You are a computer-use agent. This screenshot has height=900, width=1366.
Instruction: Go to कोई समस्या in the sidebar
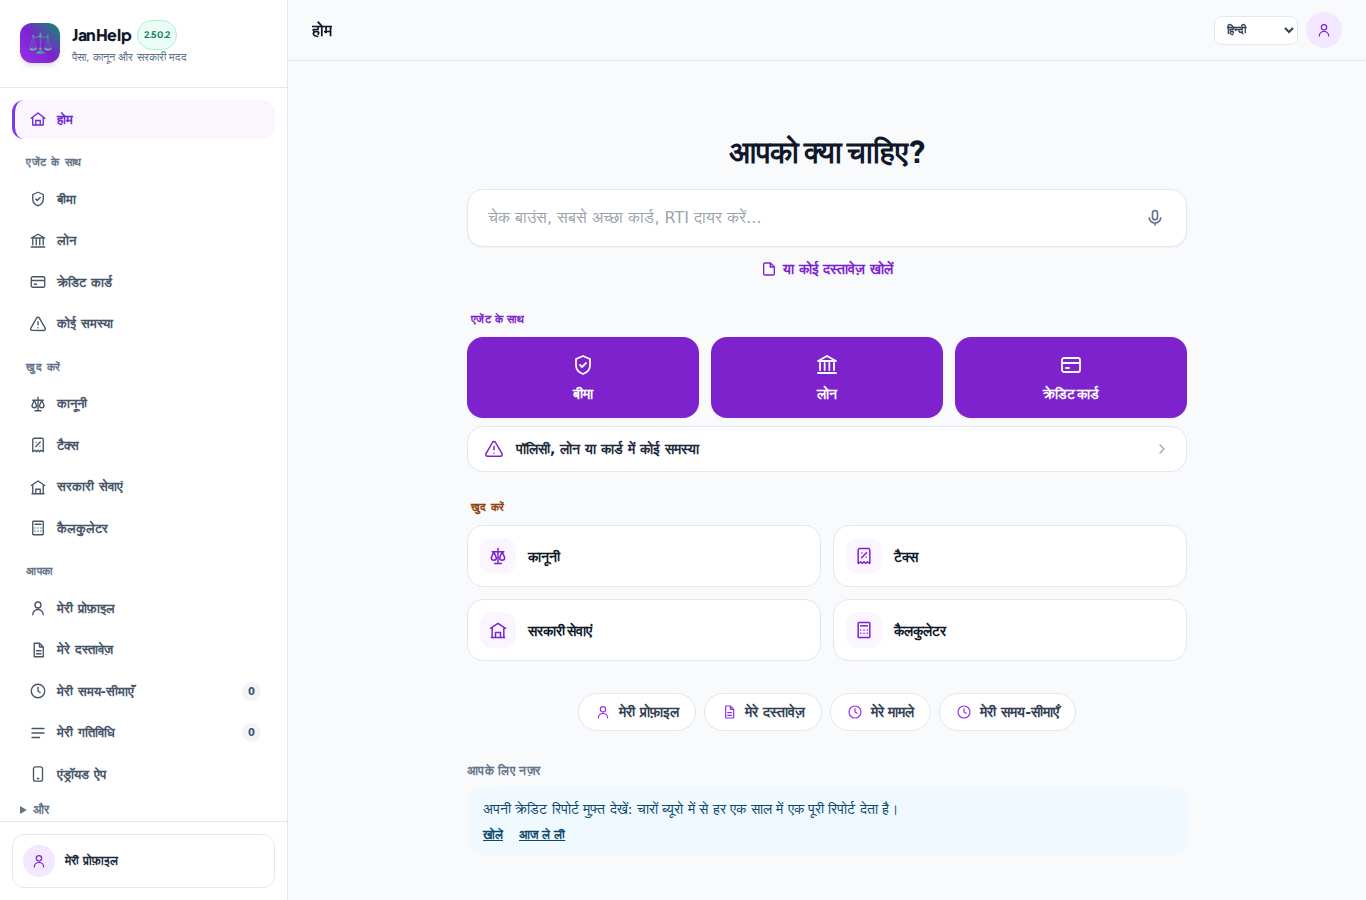143,323
